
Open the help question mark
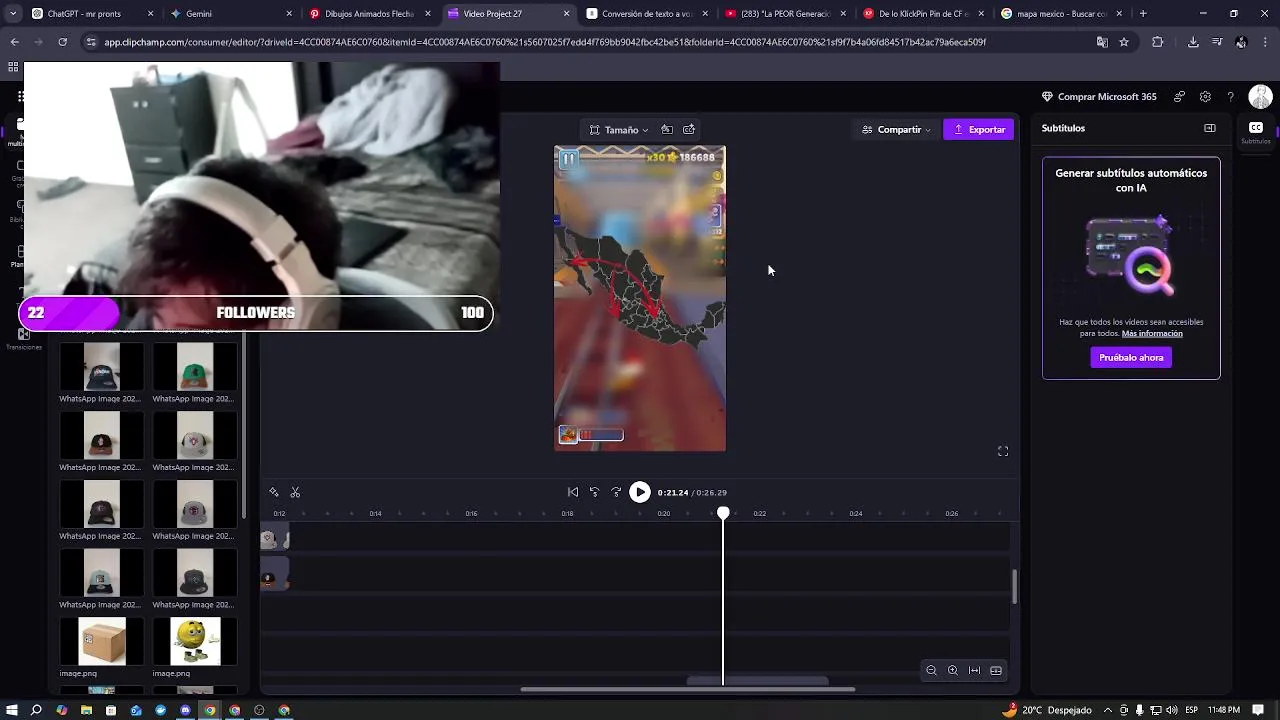coord(1231,97)
